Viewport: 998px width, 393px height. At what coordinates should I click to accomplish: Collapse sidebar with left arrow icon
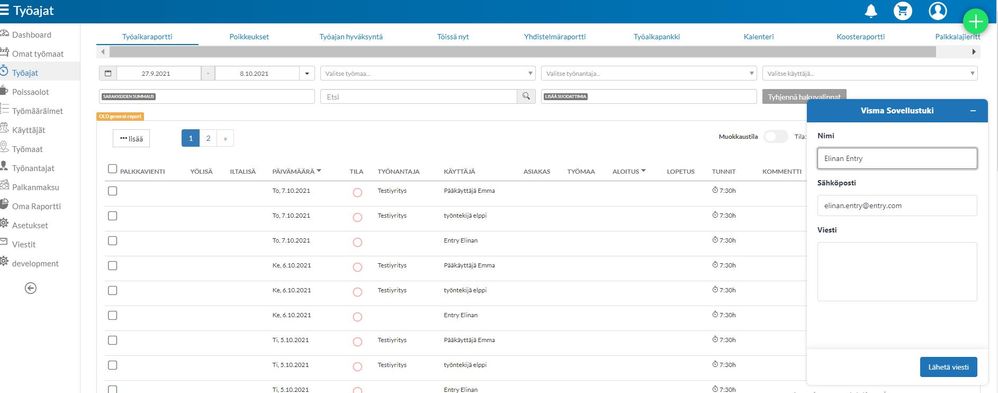click(x=31, y=288)
